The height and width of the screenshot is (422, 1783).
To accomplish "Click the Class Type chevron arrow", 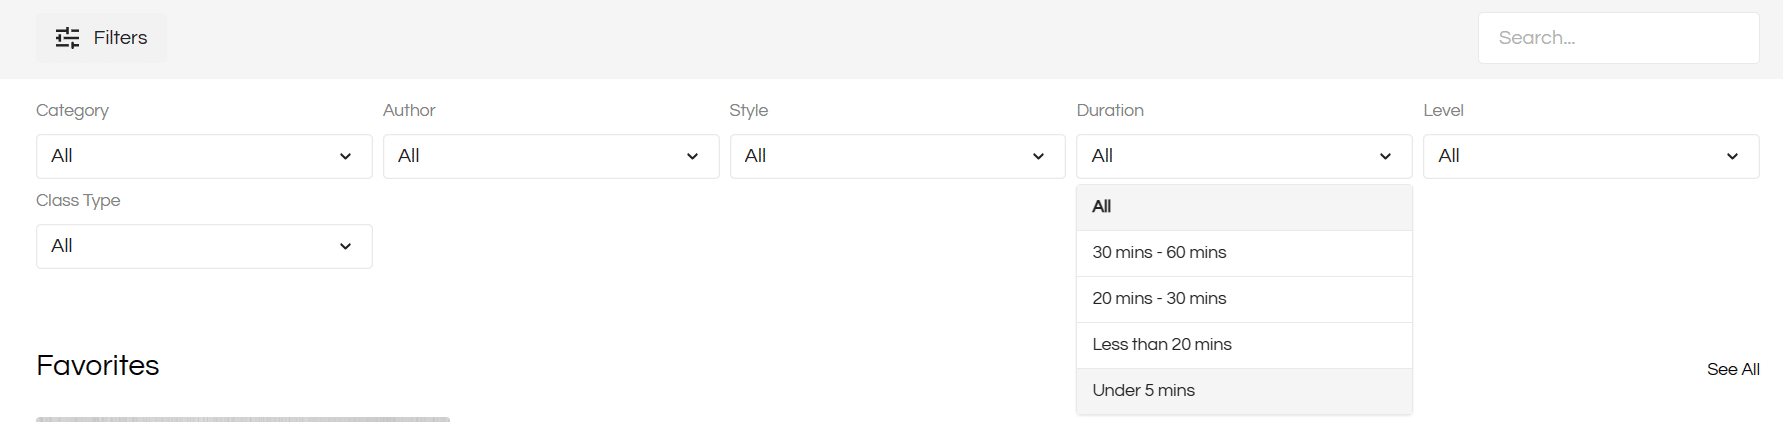I will 345,247.
